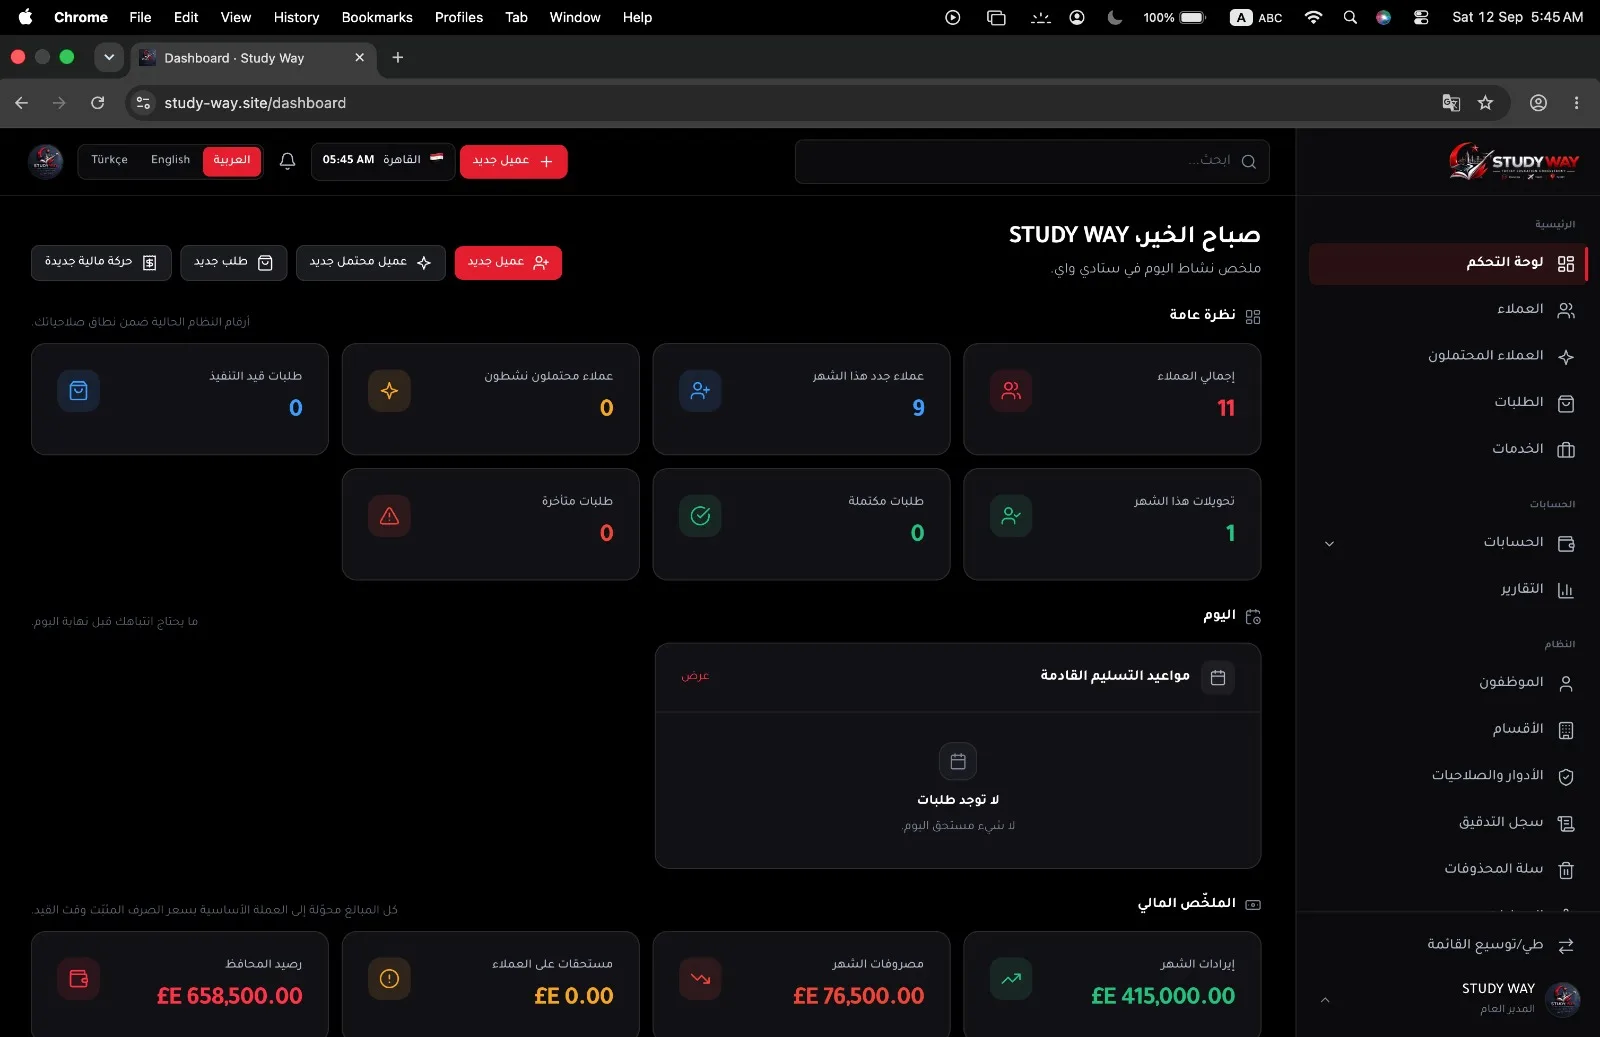
Task: Open الأدوار والصلاحيات roles page
Action: (1447, 776)
